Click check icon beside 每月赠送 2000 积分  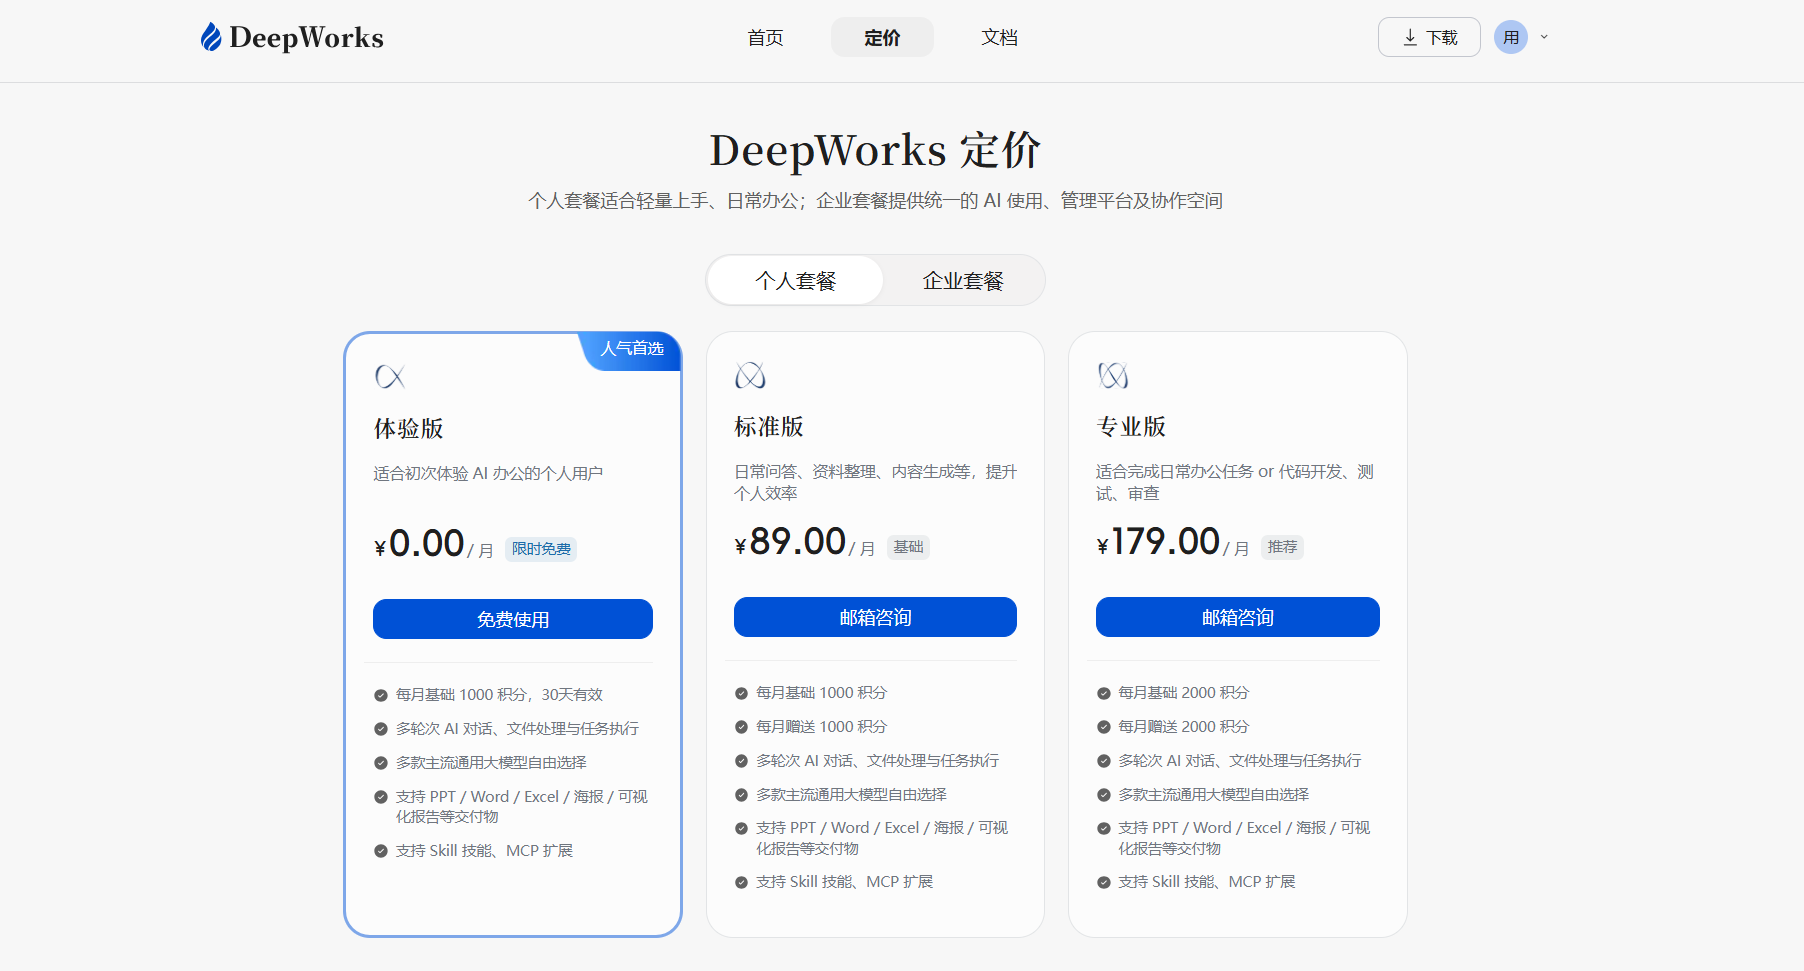[1104, 727]
